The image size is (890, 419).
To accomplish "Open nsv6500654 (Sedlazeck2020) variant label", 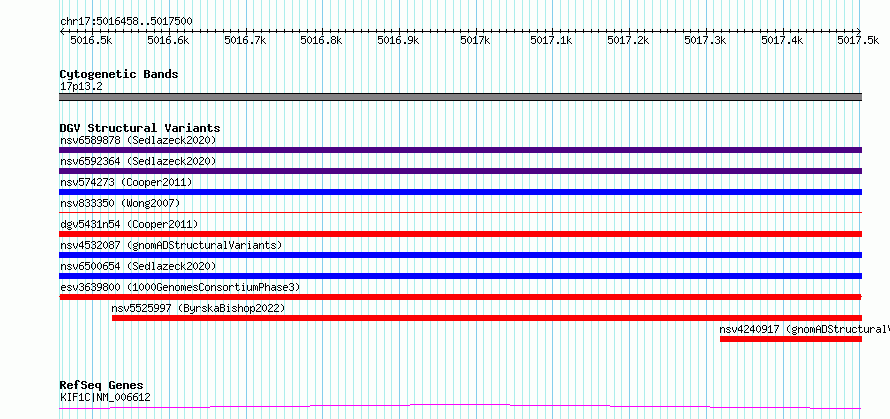I will pyautogui.click(x=138, y=266).
